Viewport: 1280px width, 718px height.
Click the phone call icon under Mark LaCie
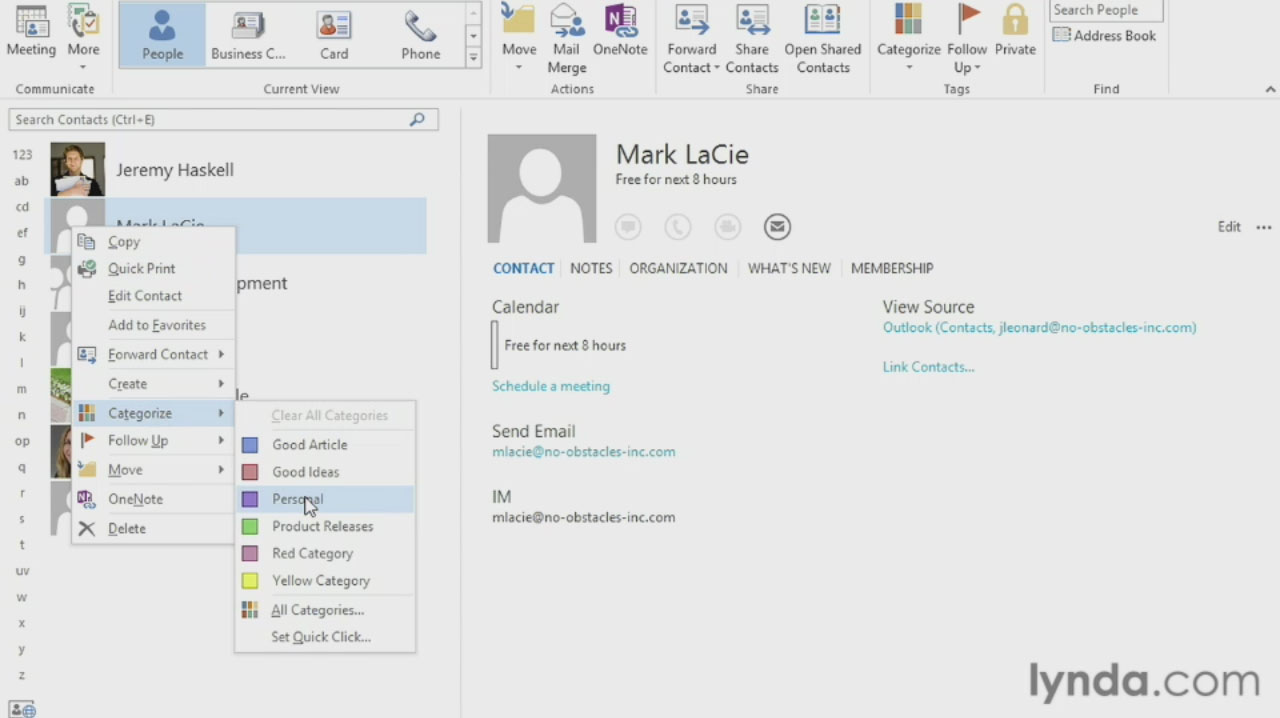pyautogui.click(x=678, y=227)
